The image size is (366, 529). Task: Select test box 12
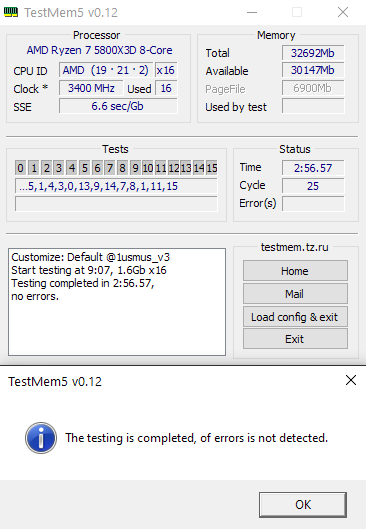point(173,168)
